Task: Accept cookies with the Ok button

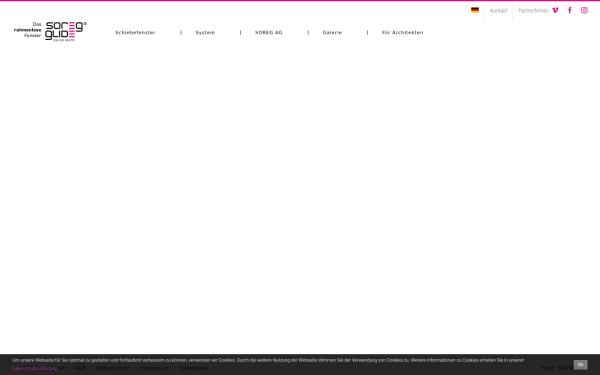Action: [x=580, y=365]
